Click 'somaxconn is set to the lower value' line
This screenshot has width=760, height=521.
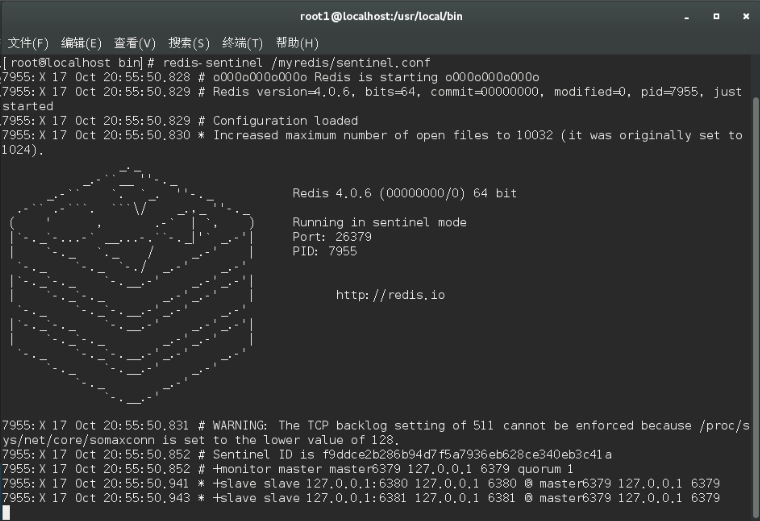201,440
